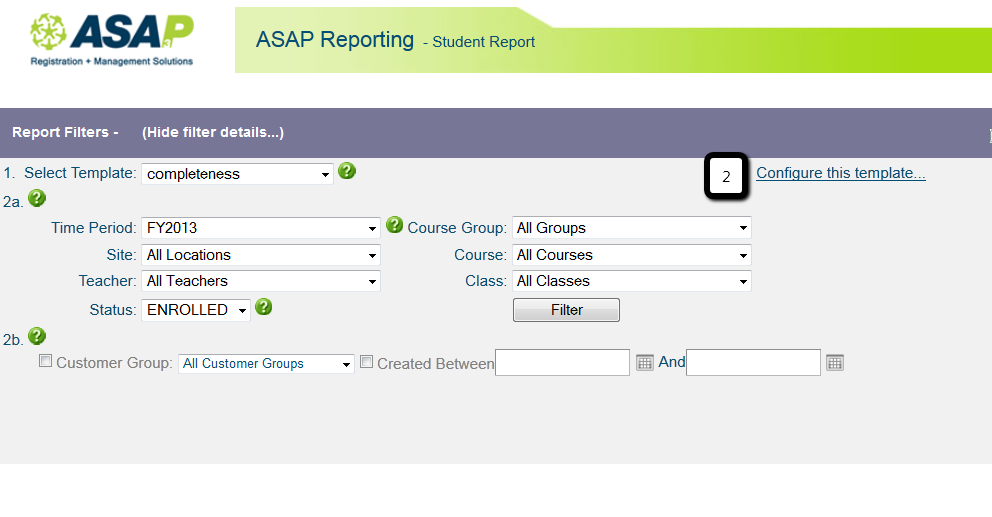
Task: Open the Course Group dropdown
Action: tap(631, 228)
